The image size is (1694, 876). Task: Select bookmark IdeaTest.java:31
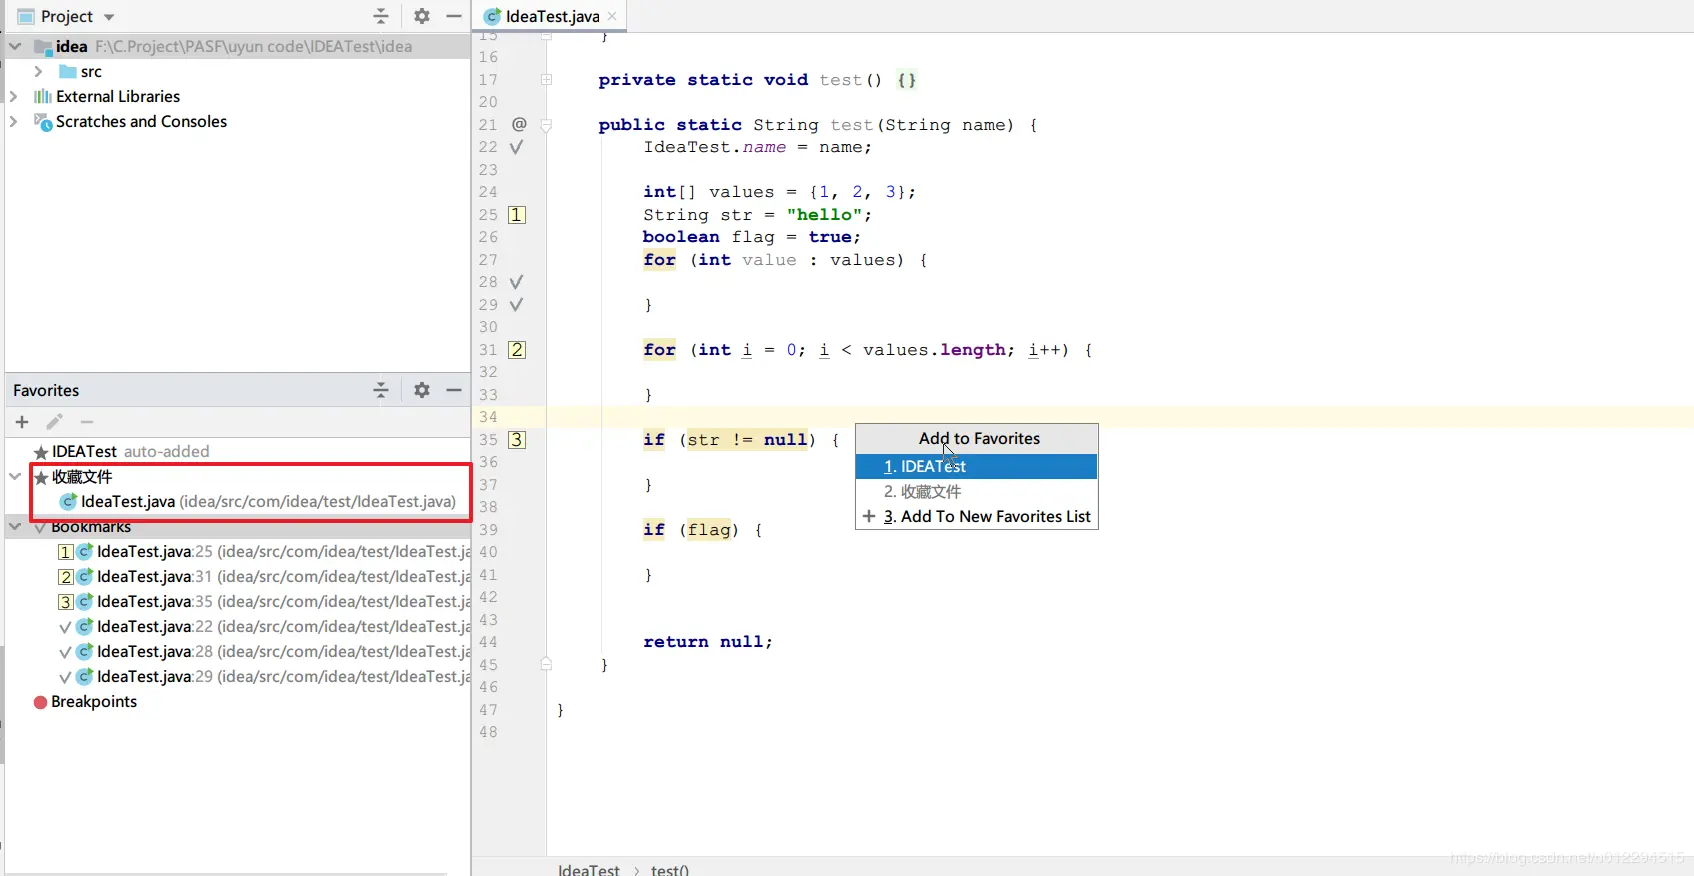click(x=264, y=577)
